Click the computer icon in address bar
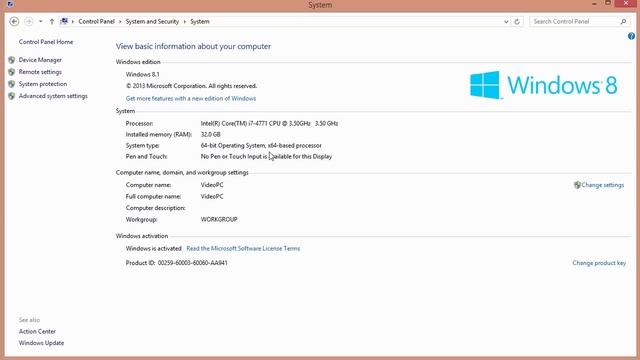Screen dimensions: 640x360 tap(64, 21)
